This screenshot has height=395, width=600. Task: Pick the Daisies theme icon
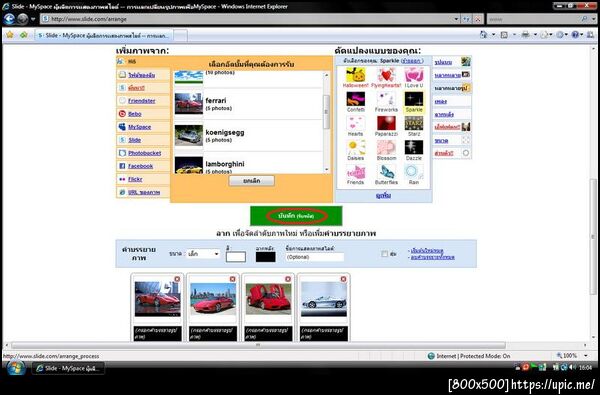coord(355,148)
